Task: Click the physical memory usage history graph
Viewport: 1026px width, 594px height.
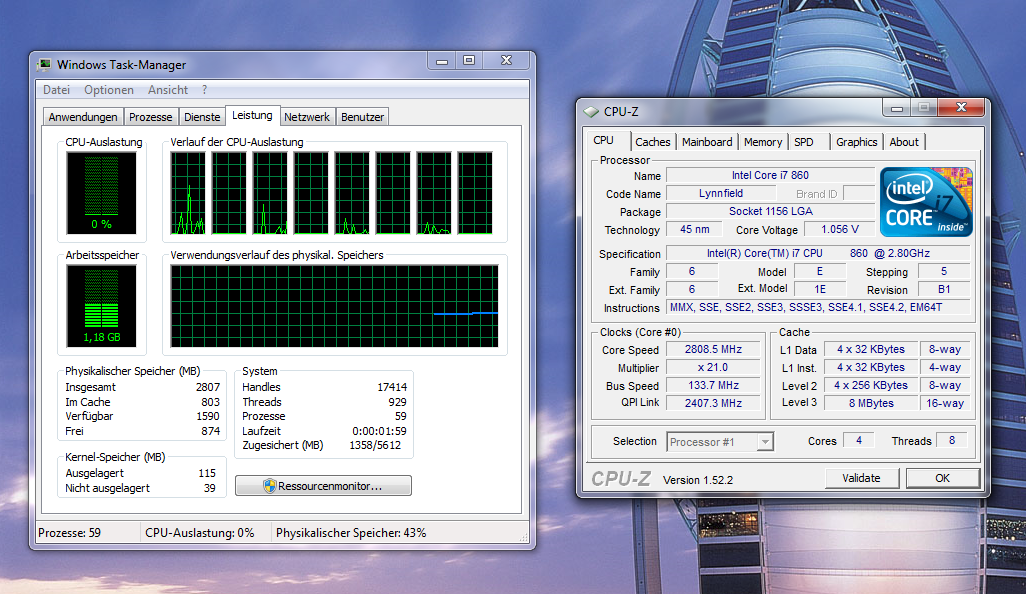Action: point(334,306)
